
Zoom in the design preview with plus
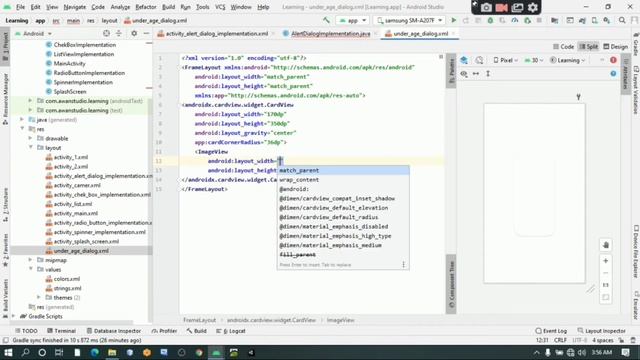point(606,261)
